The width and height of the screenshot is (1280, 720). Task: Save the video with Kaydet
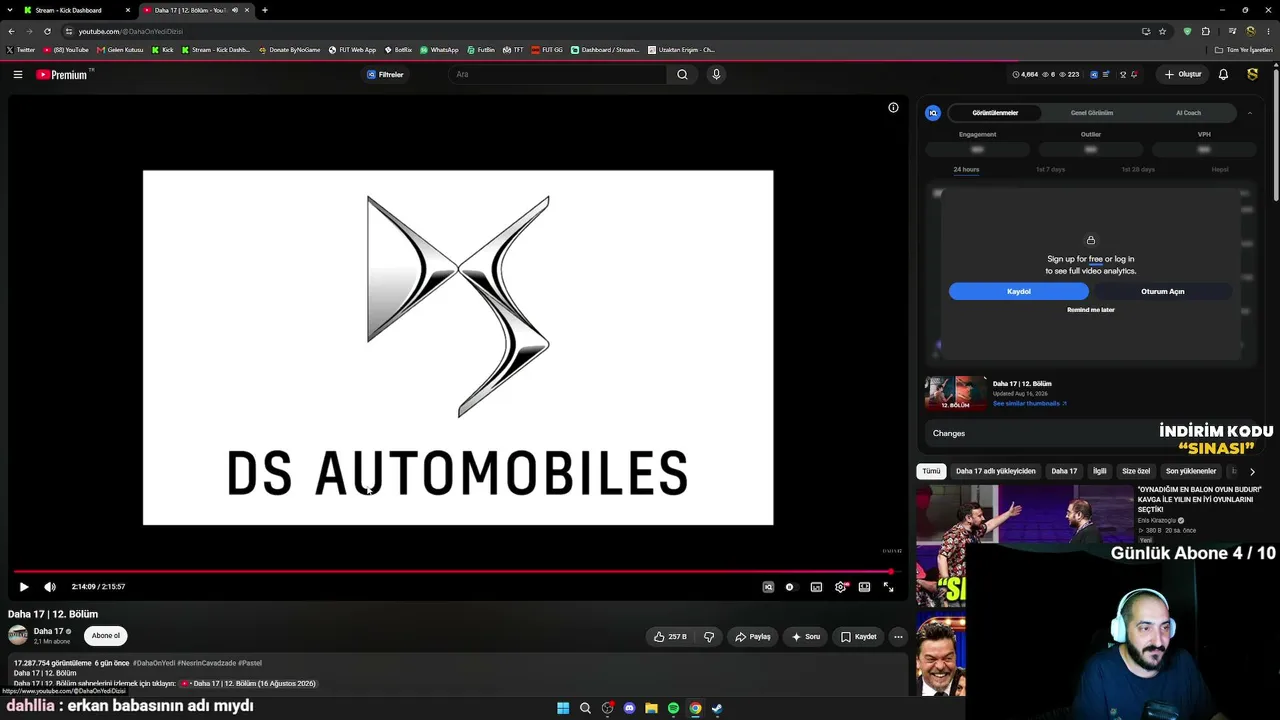[858, 636]
